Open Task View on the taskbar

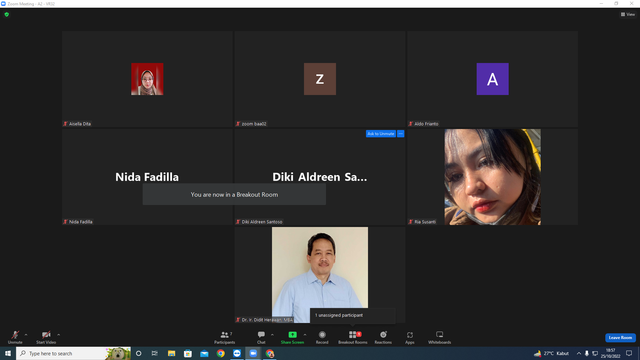point(155,353)
